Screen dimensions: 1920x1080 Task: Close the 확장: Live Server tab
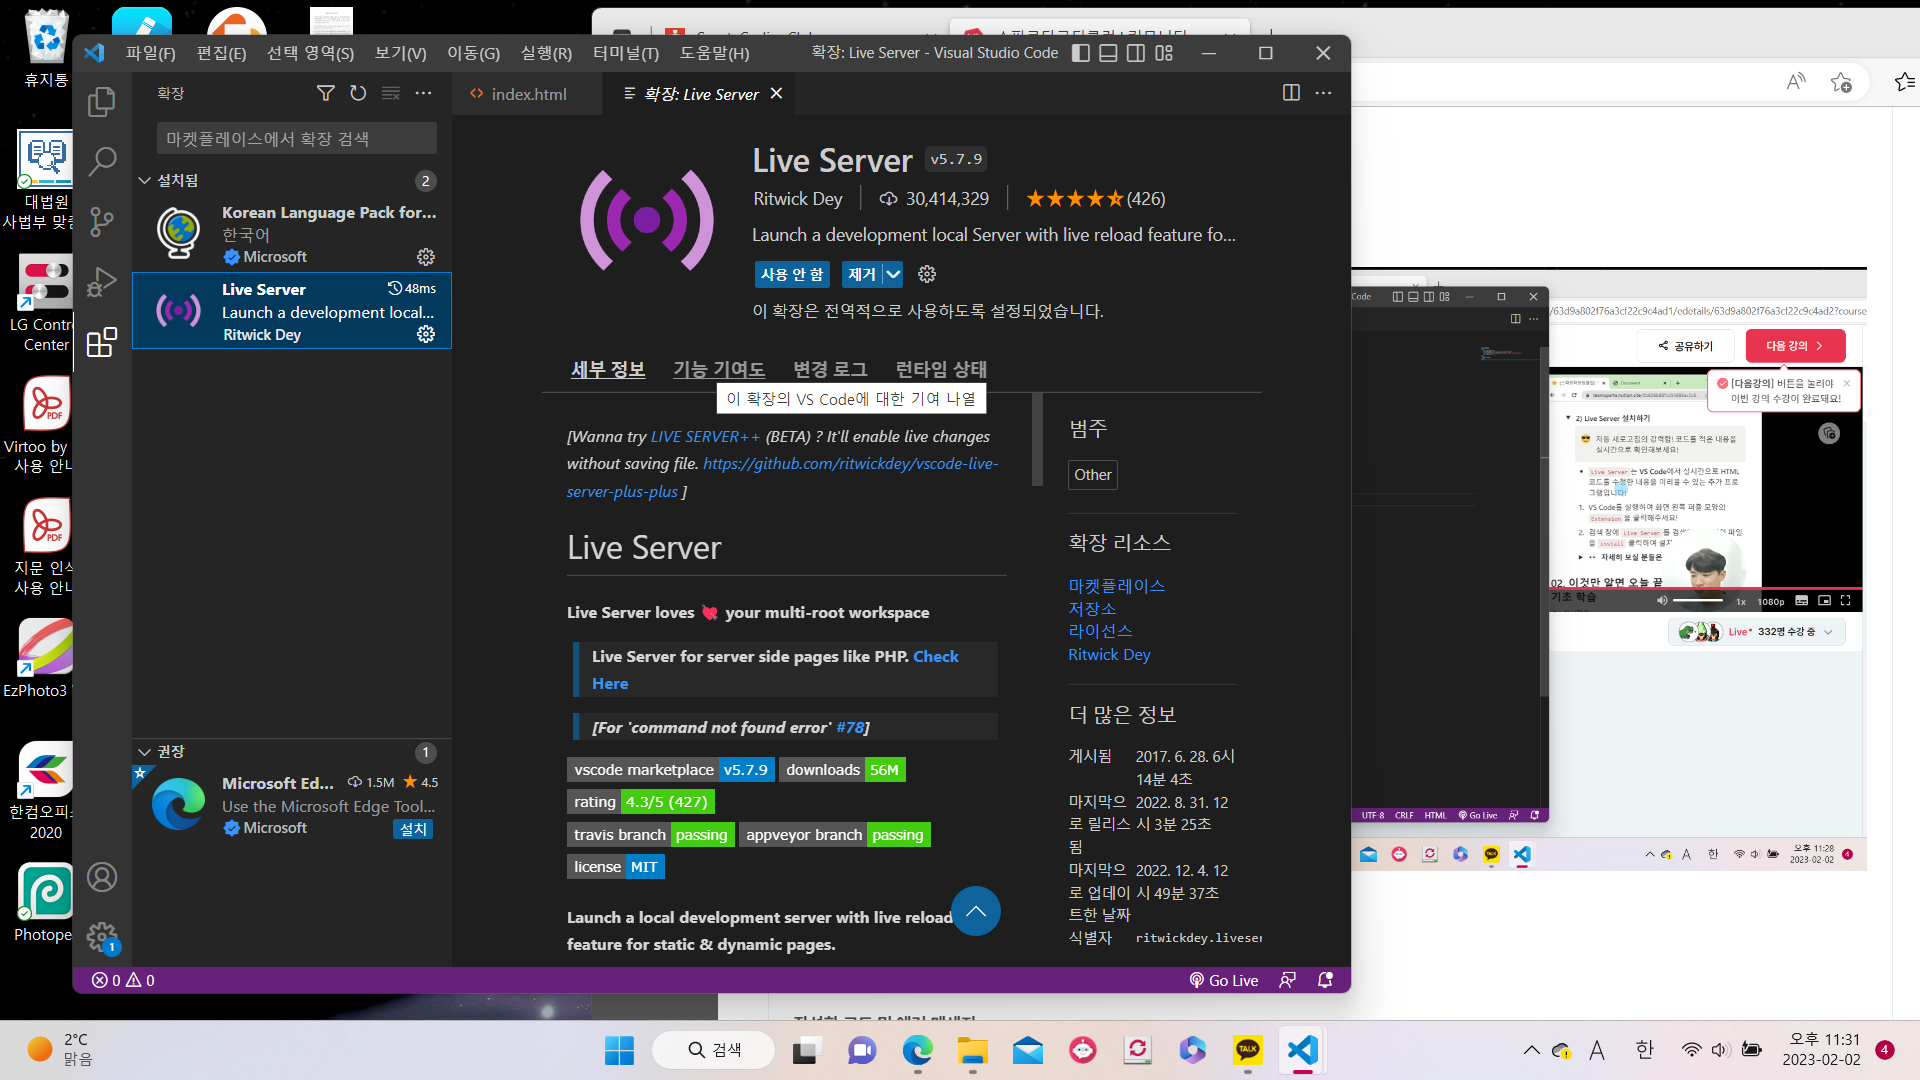tap(776, 93)
